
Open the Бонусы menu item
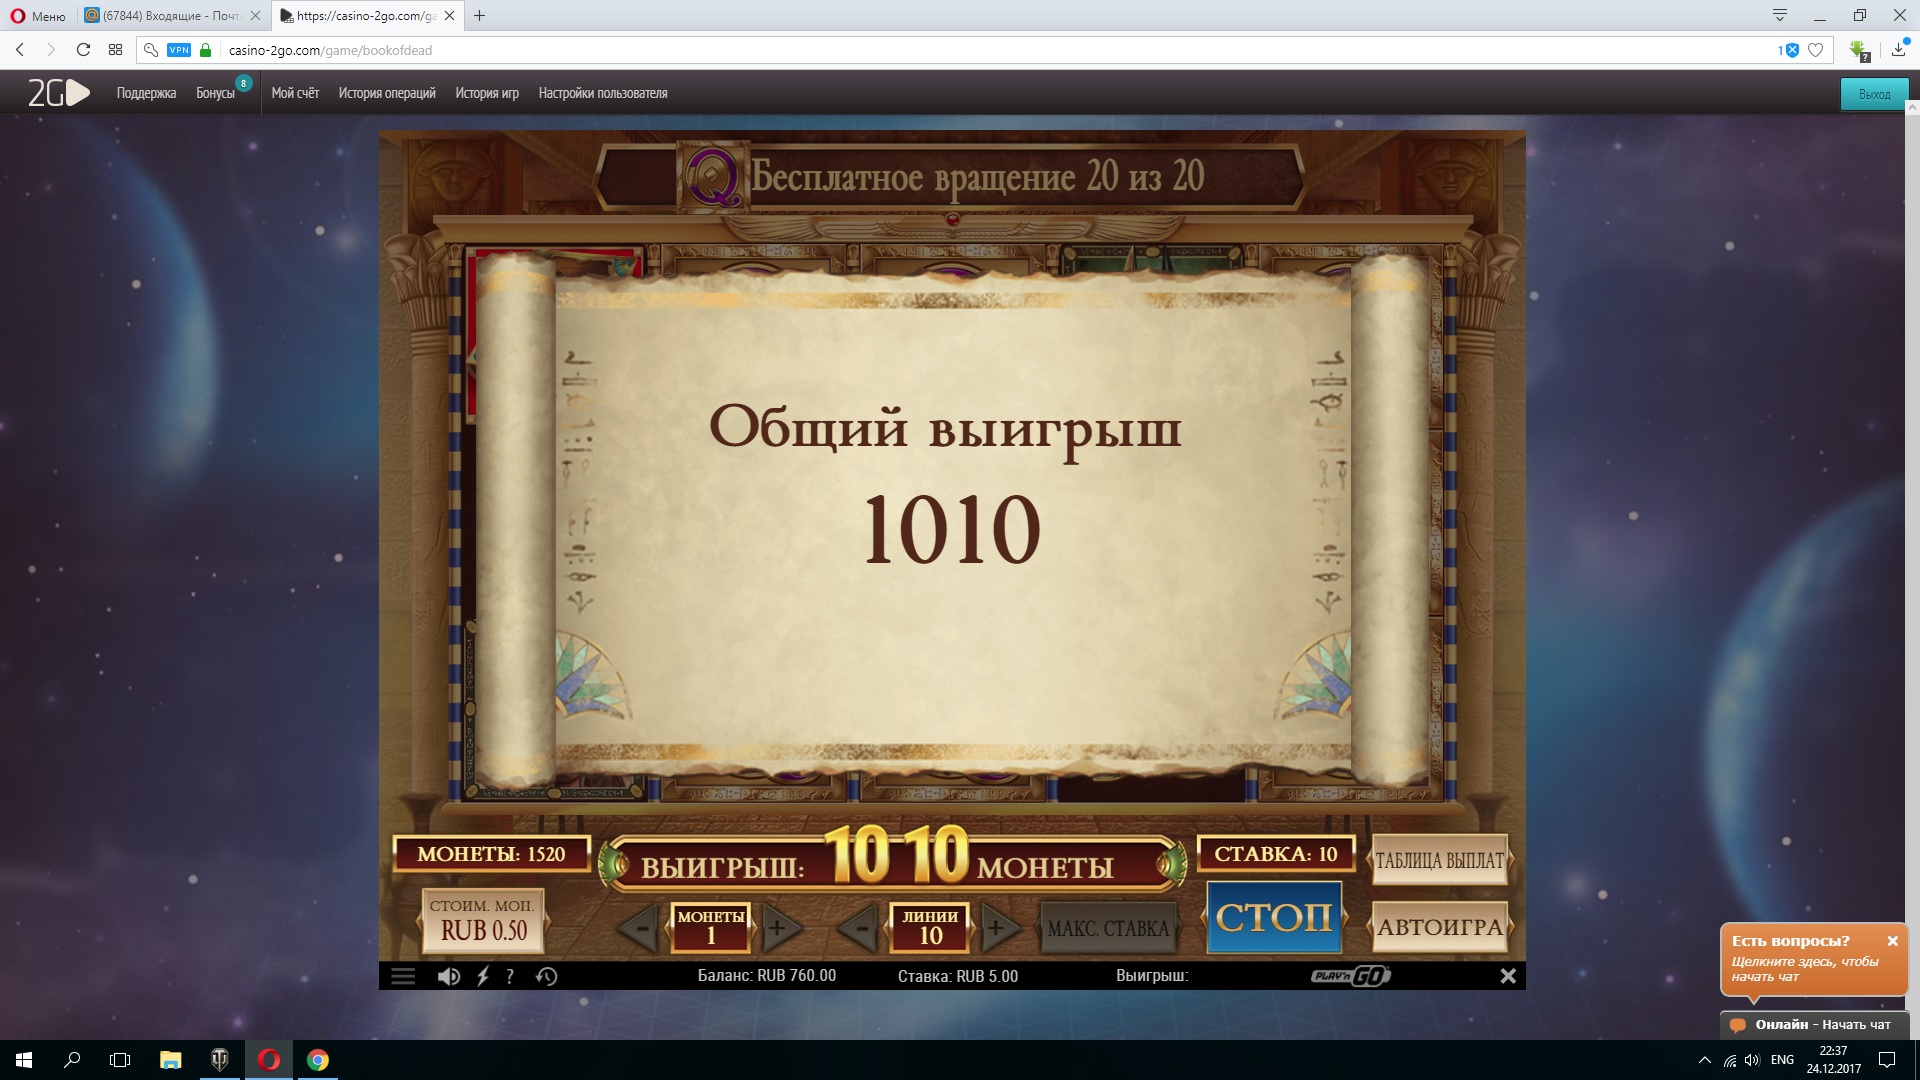click(215, 93)
